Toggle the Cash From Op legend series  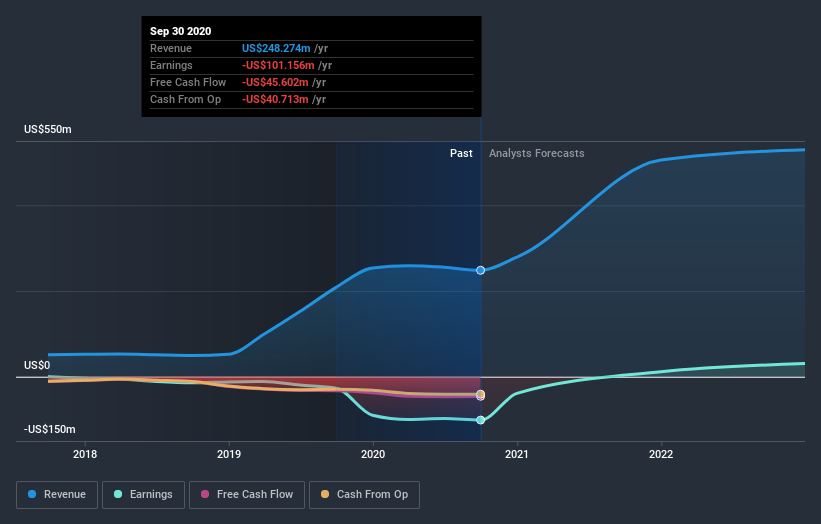364,495
